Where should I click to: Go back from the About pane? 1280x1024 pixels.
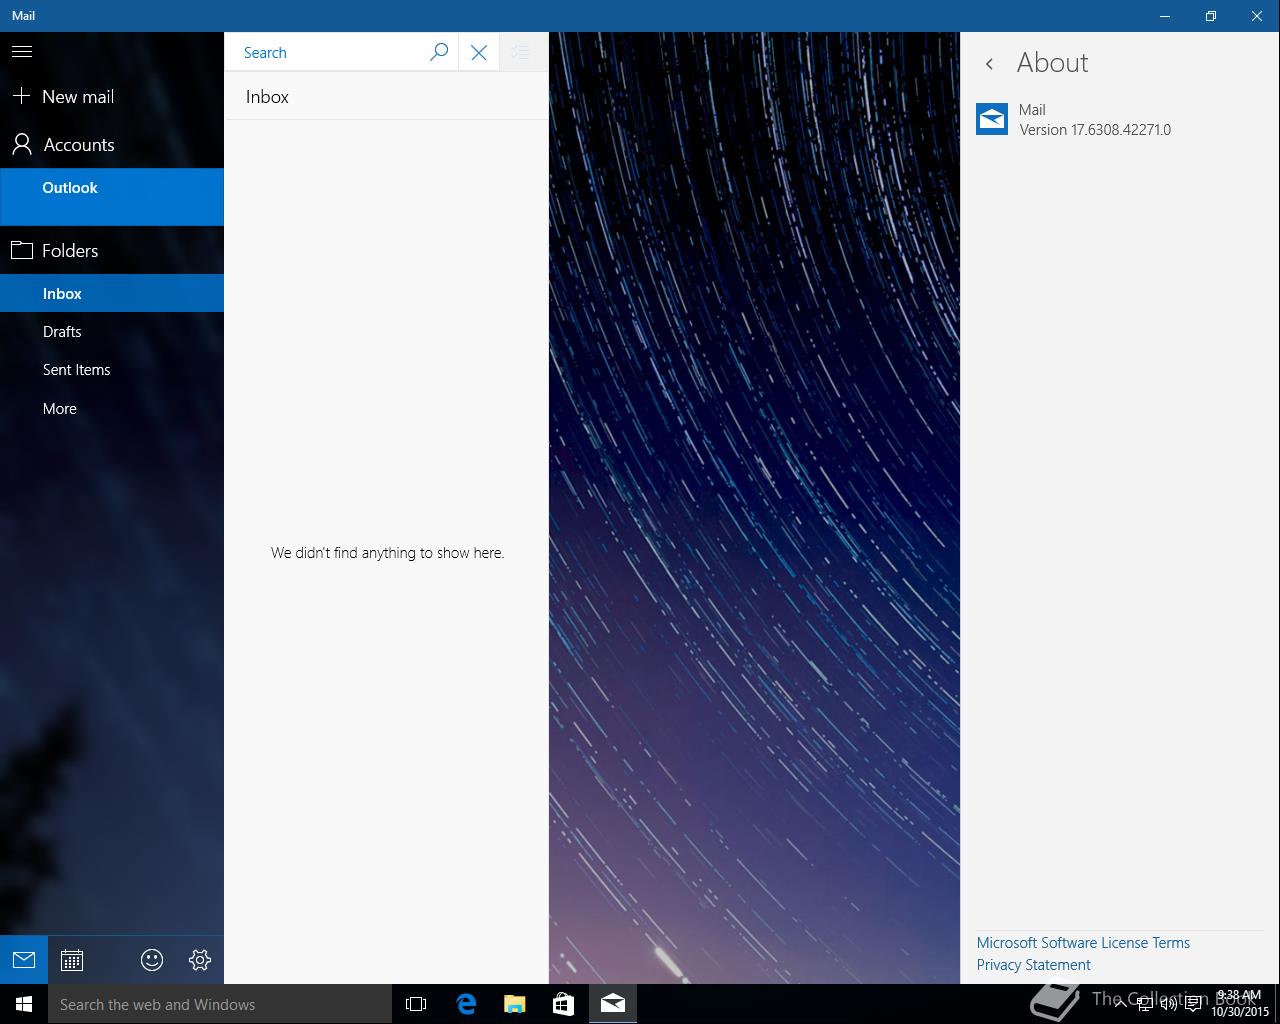tap(989, 64)
